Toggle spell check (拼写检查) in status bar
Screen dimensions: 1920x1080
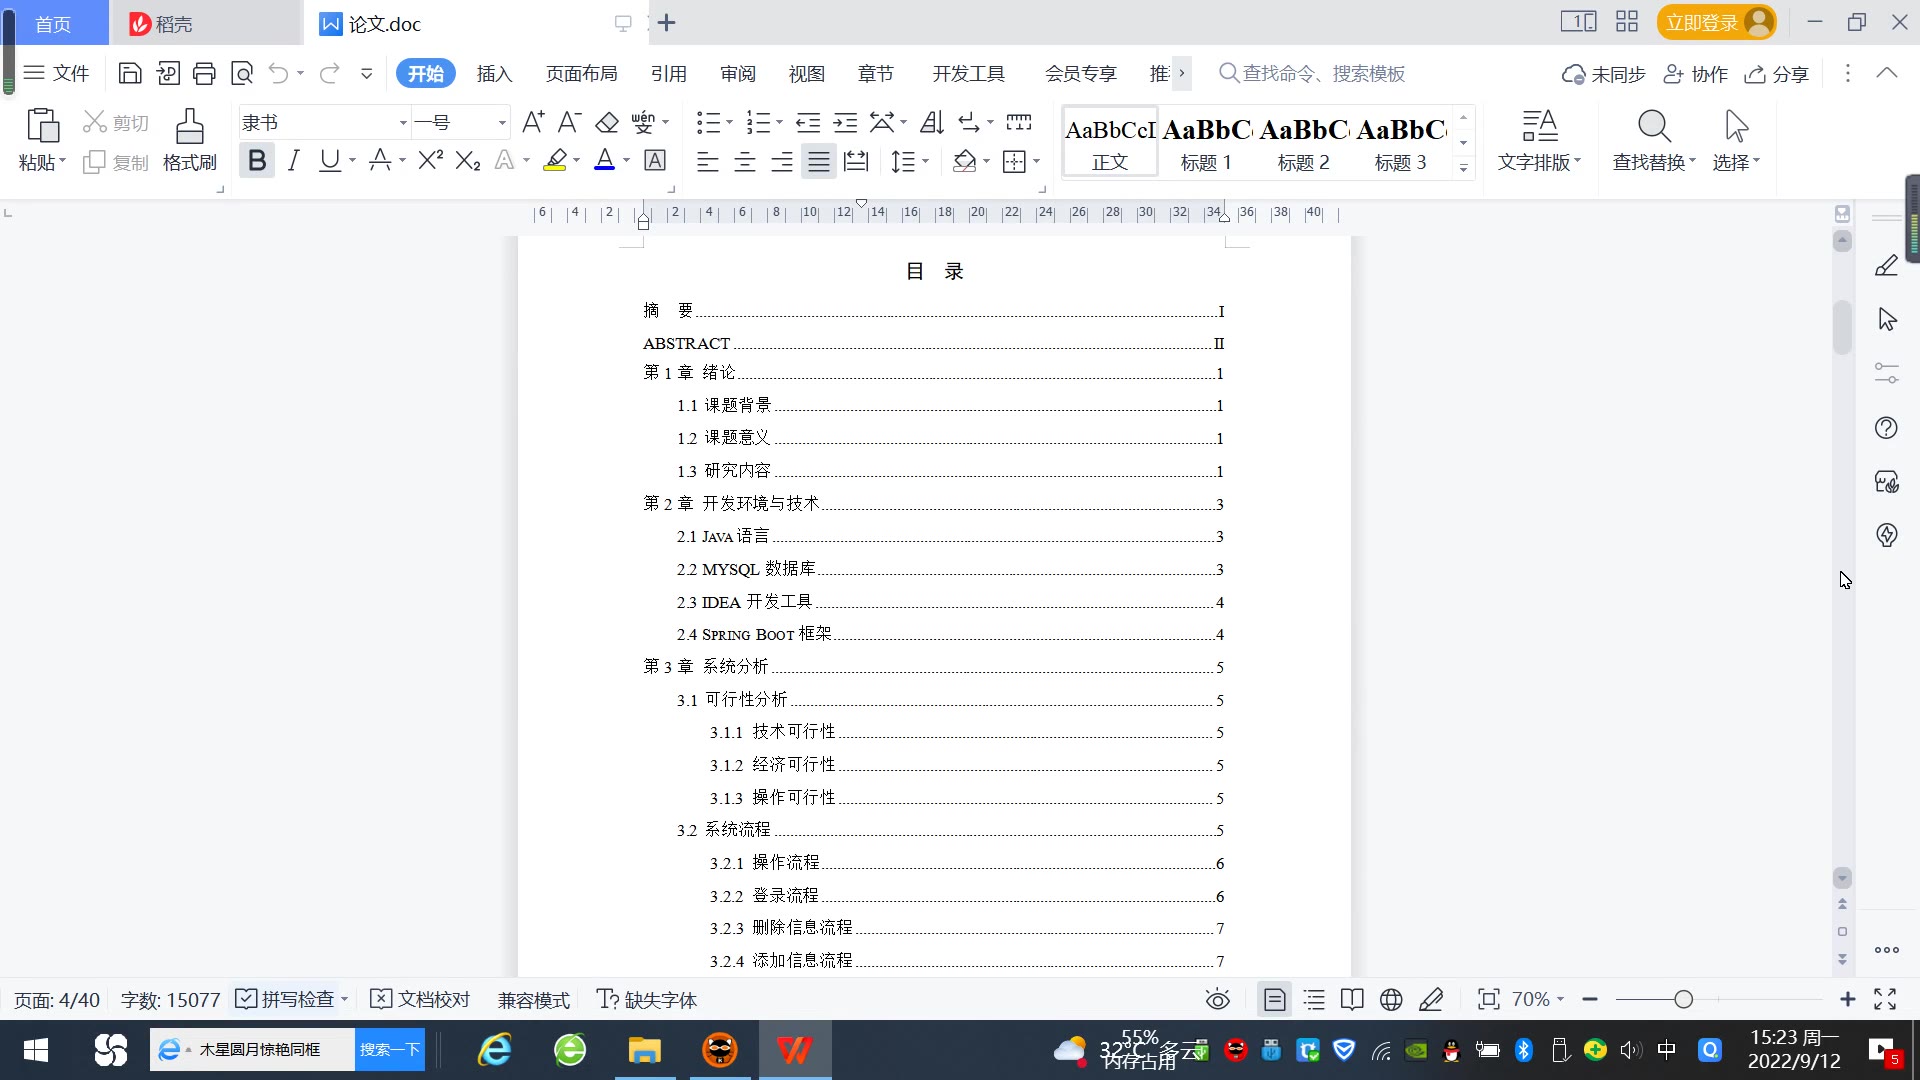pyautogui.click(x=285, y=999)
